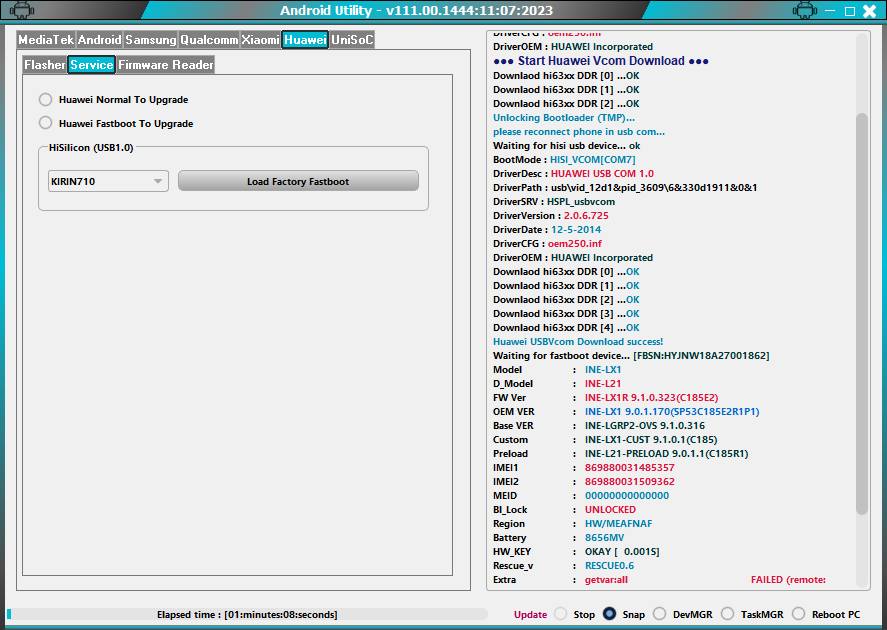The image size is (887, 630).
Task: Click the log panel vertical scrollbar
Action: [x=862, y=314]
